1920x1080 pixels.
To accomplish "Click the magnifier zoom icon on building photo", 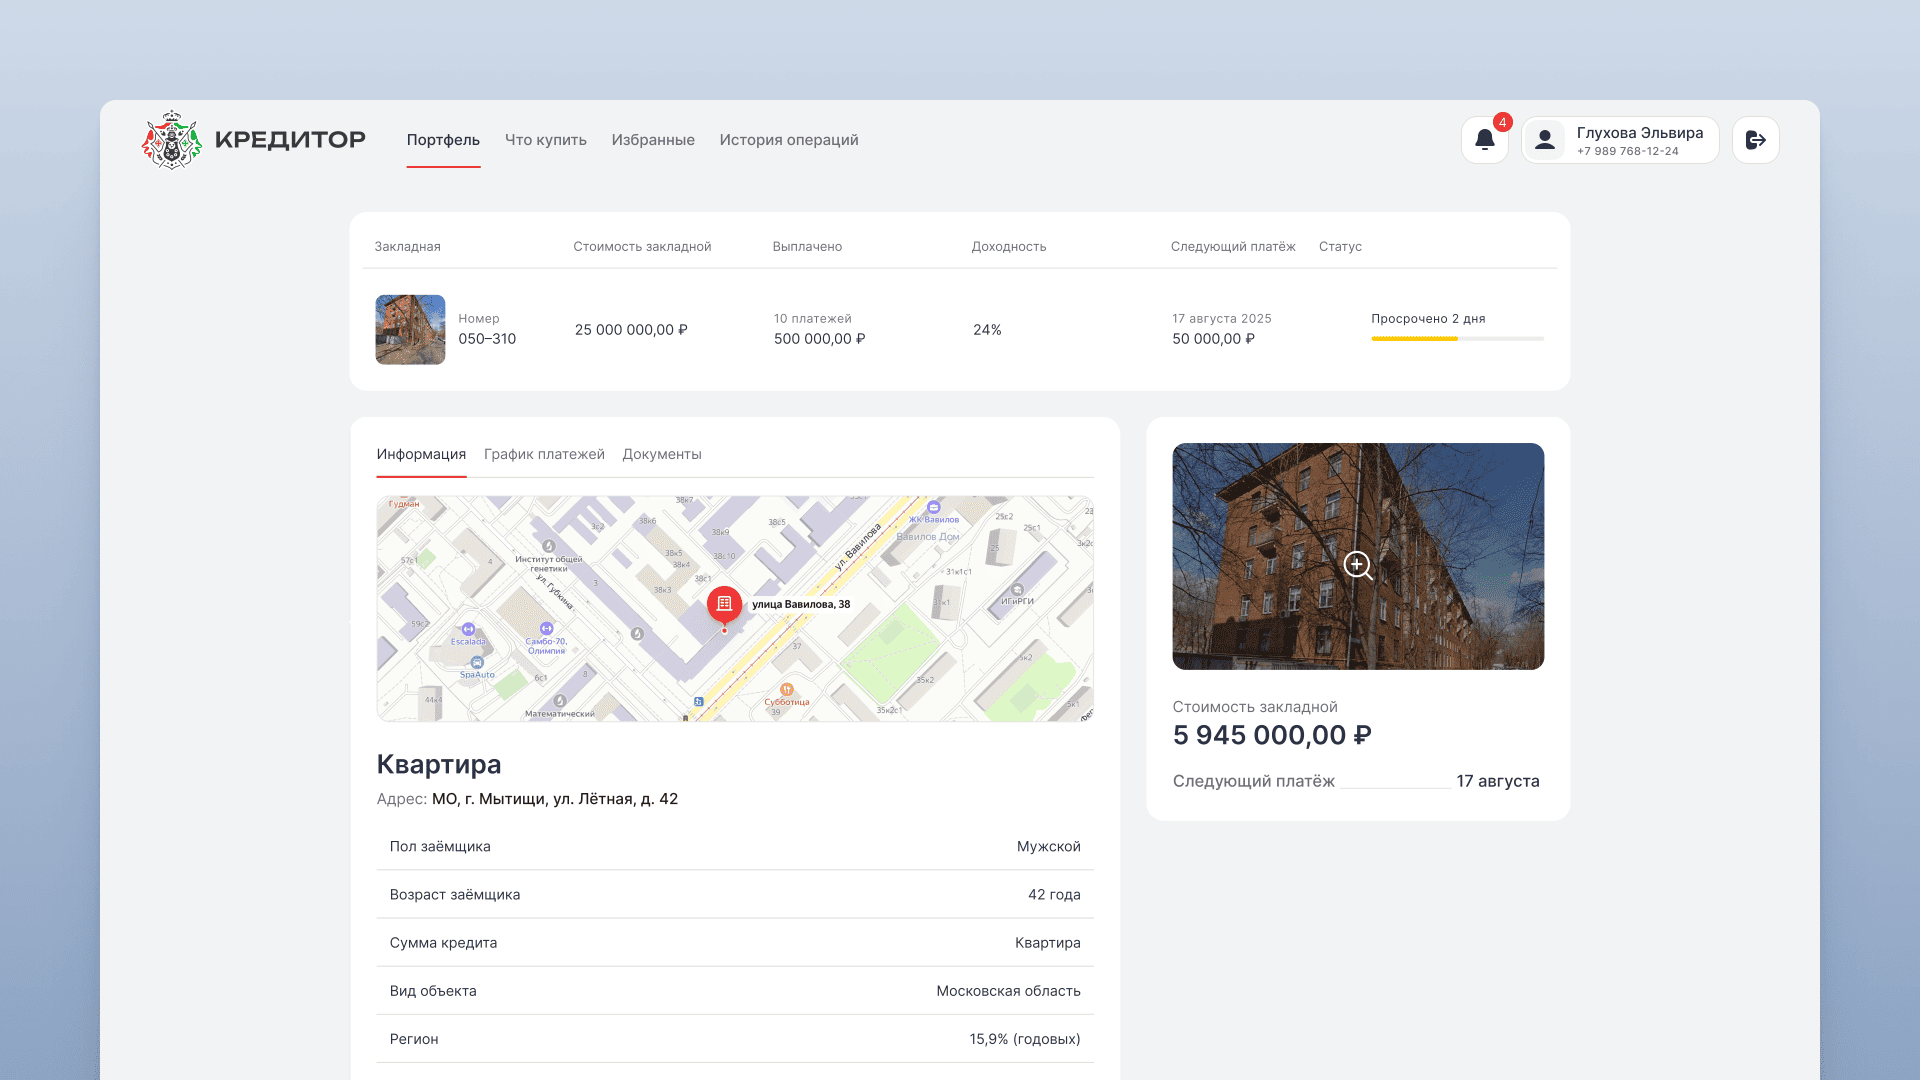I will pyautogui.click(x=1357, y=566).
